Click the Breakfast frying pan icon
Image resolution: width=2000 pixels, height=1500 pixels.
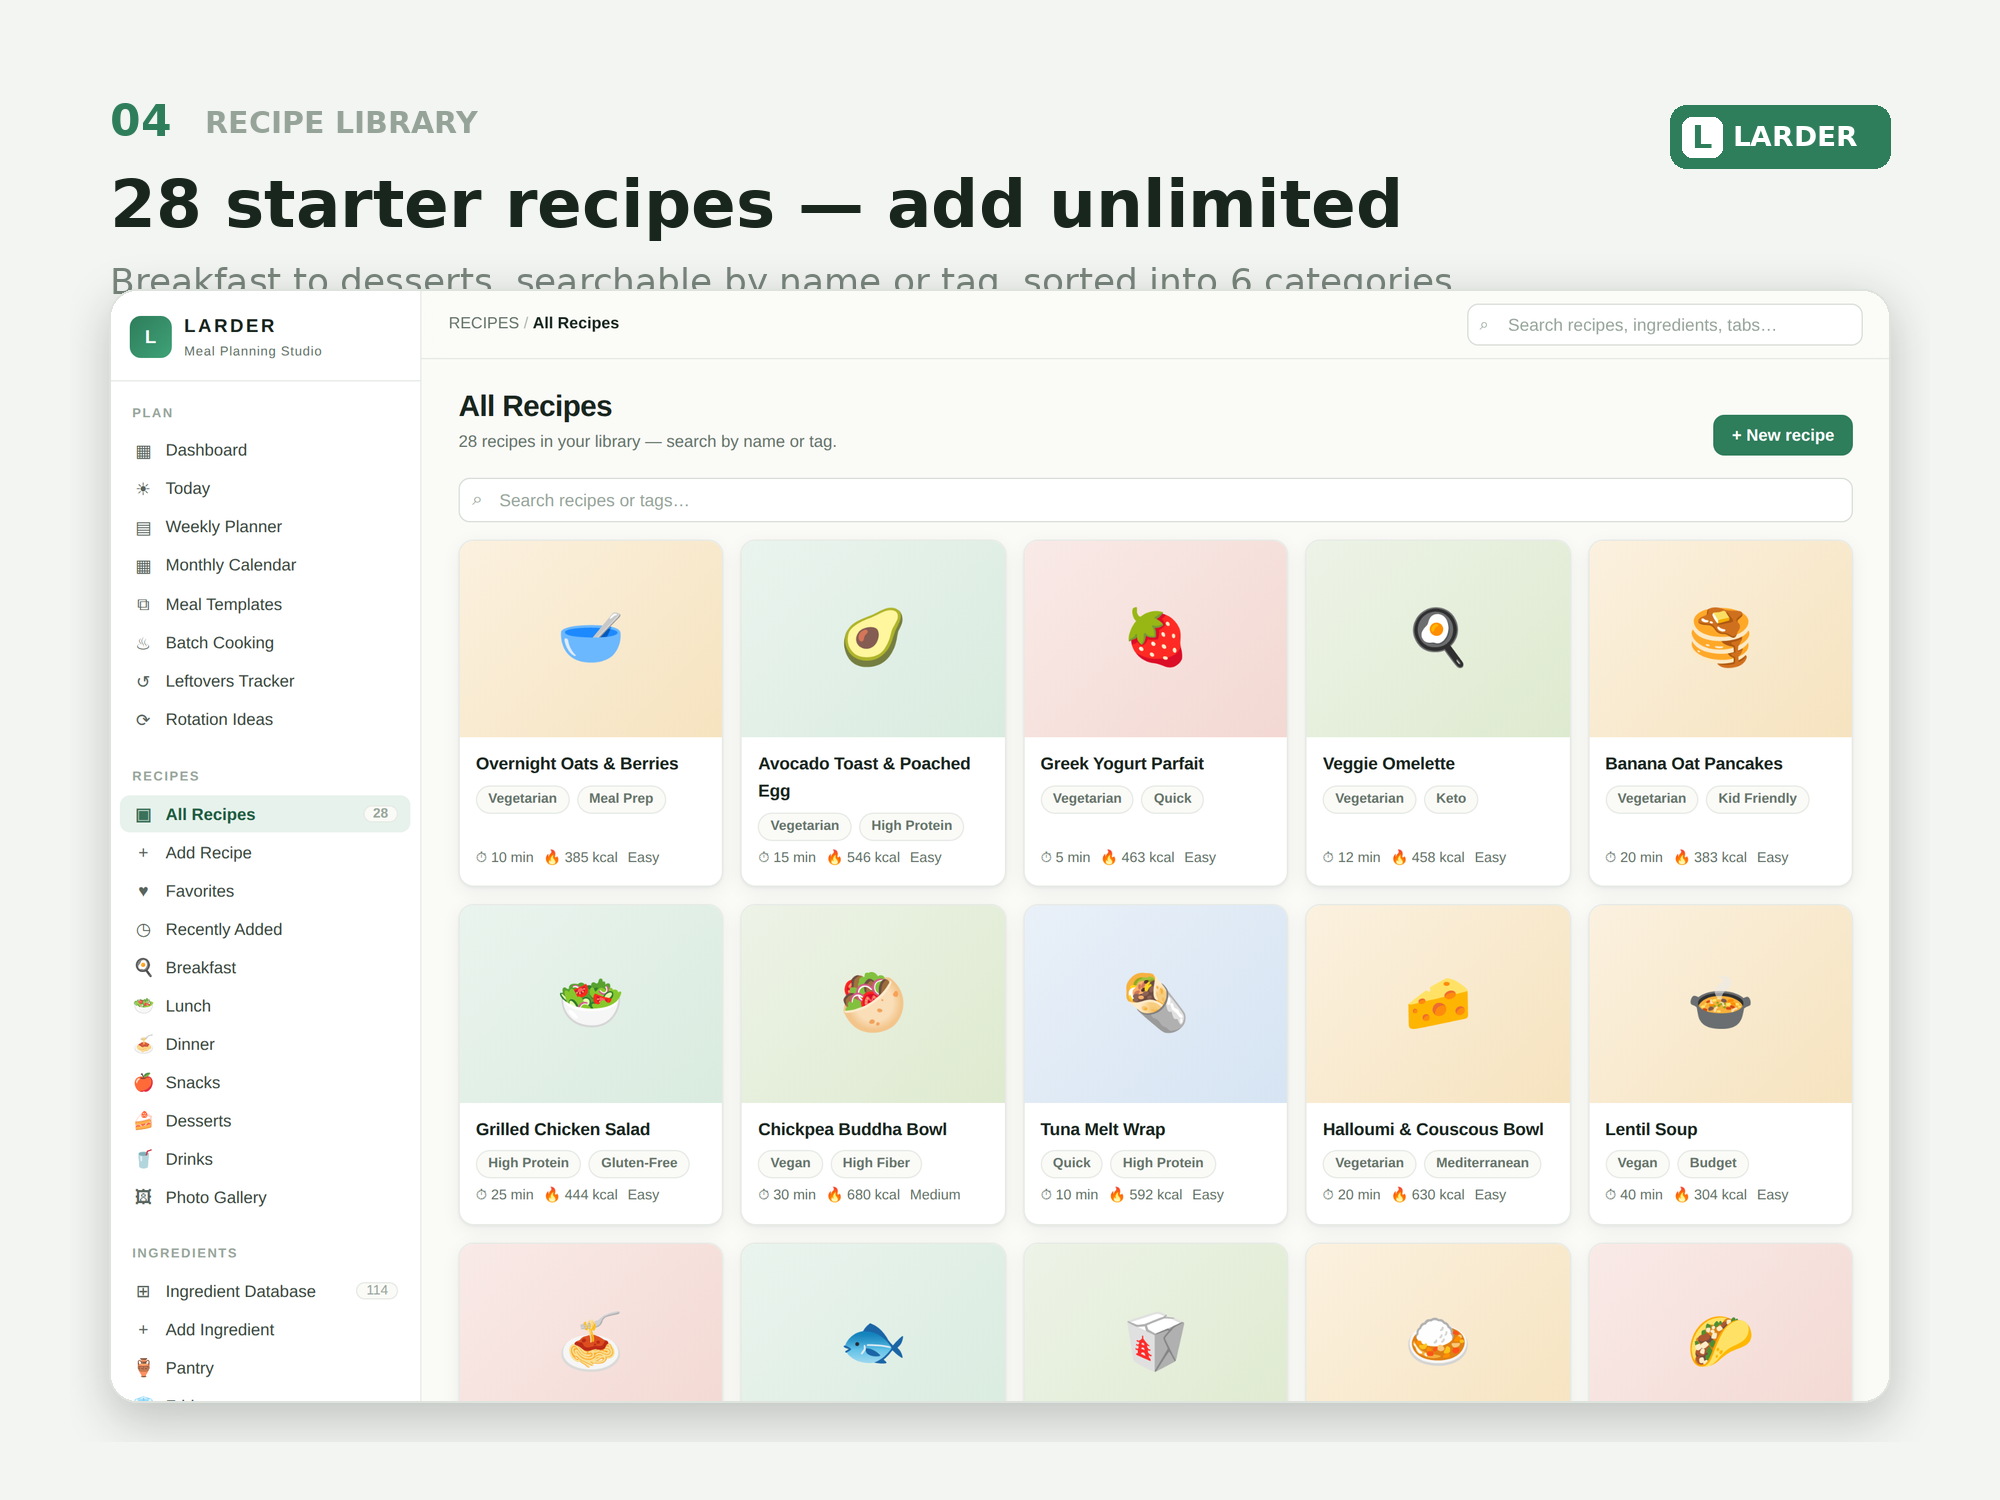(143, 968)
